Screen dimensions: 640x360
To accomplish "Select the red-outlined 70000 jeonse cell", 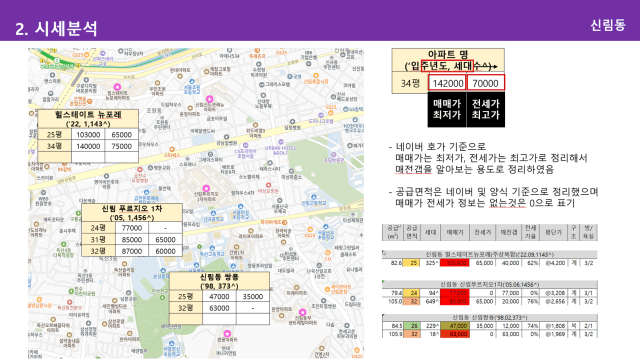I will pyautogui.click(x=486, y=83).
